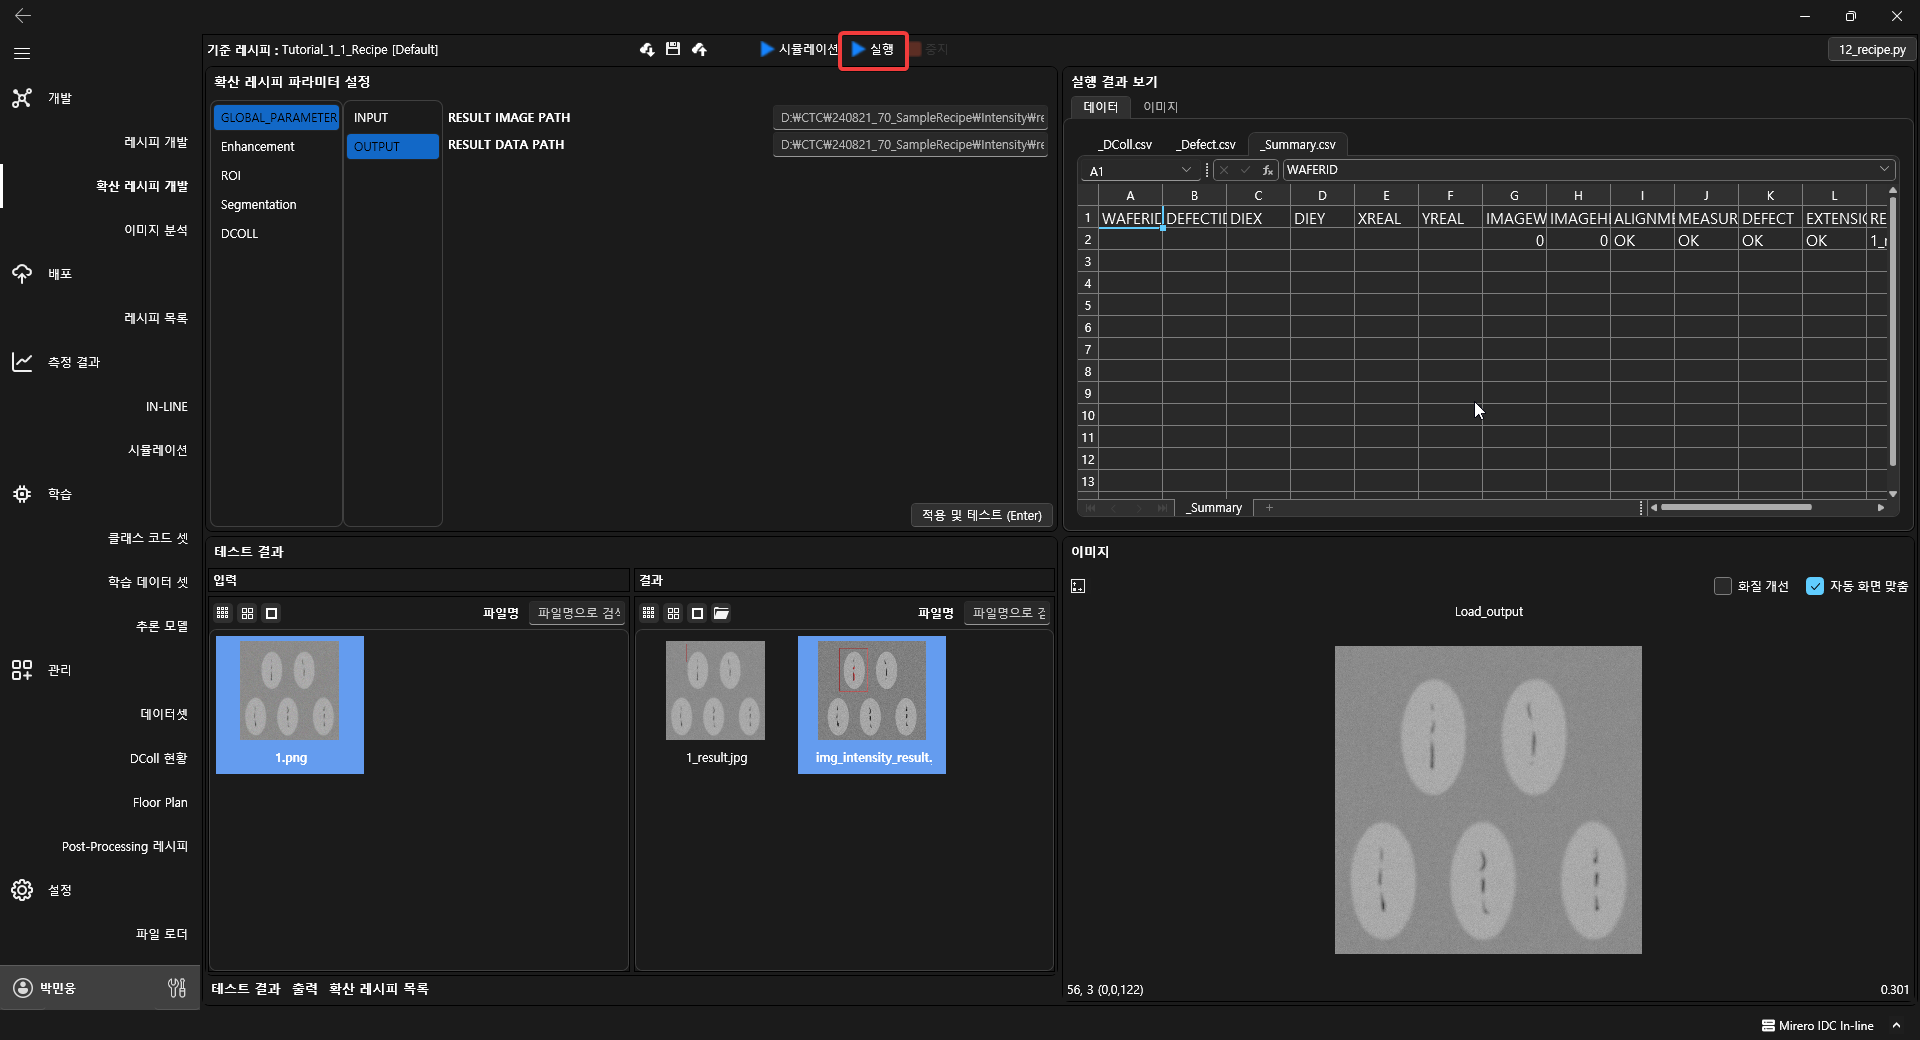Viewport: 1920px width, 1040px height.
Task: Click the hamburger menu icon
Action: point(22,53)
